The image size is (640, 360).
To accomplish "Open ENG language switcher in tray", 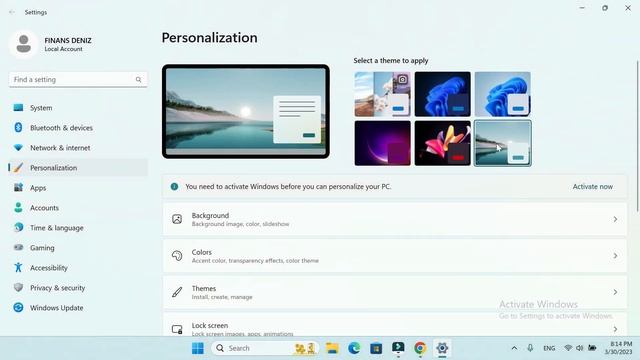I will click(x=549, y=348).
